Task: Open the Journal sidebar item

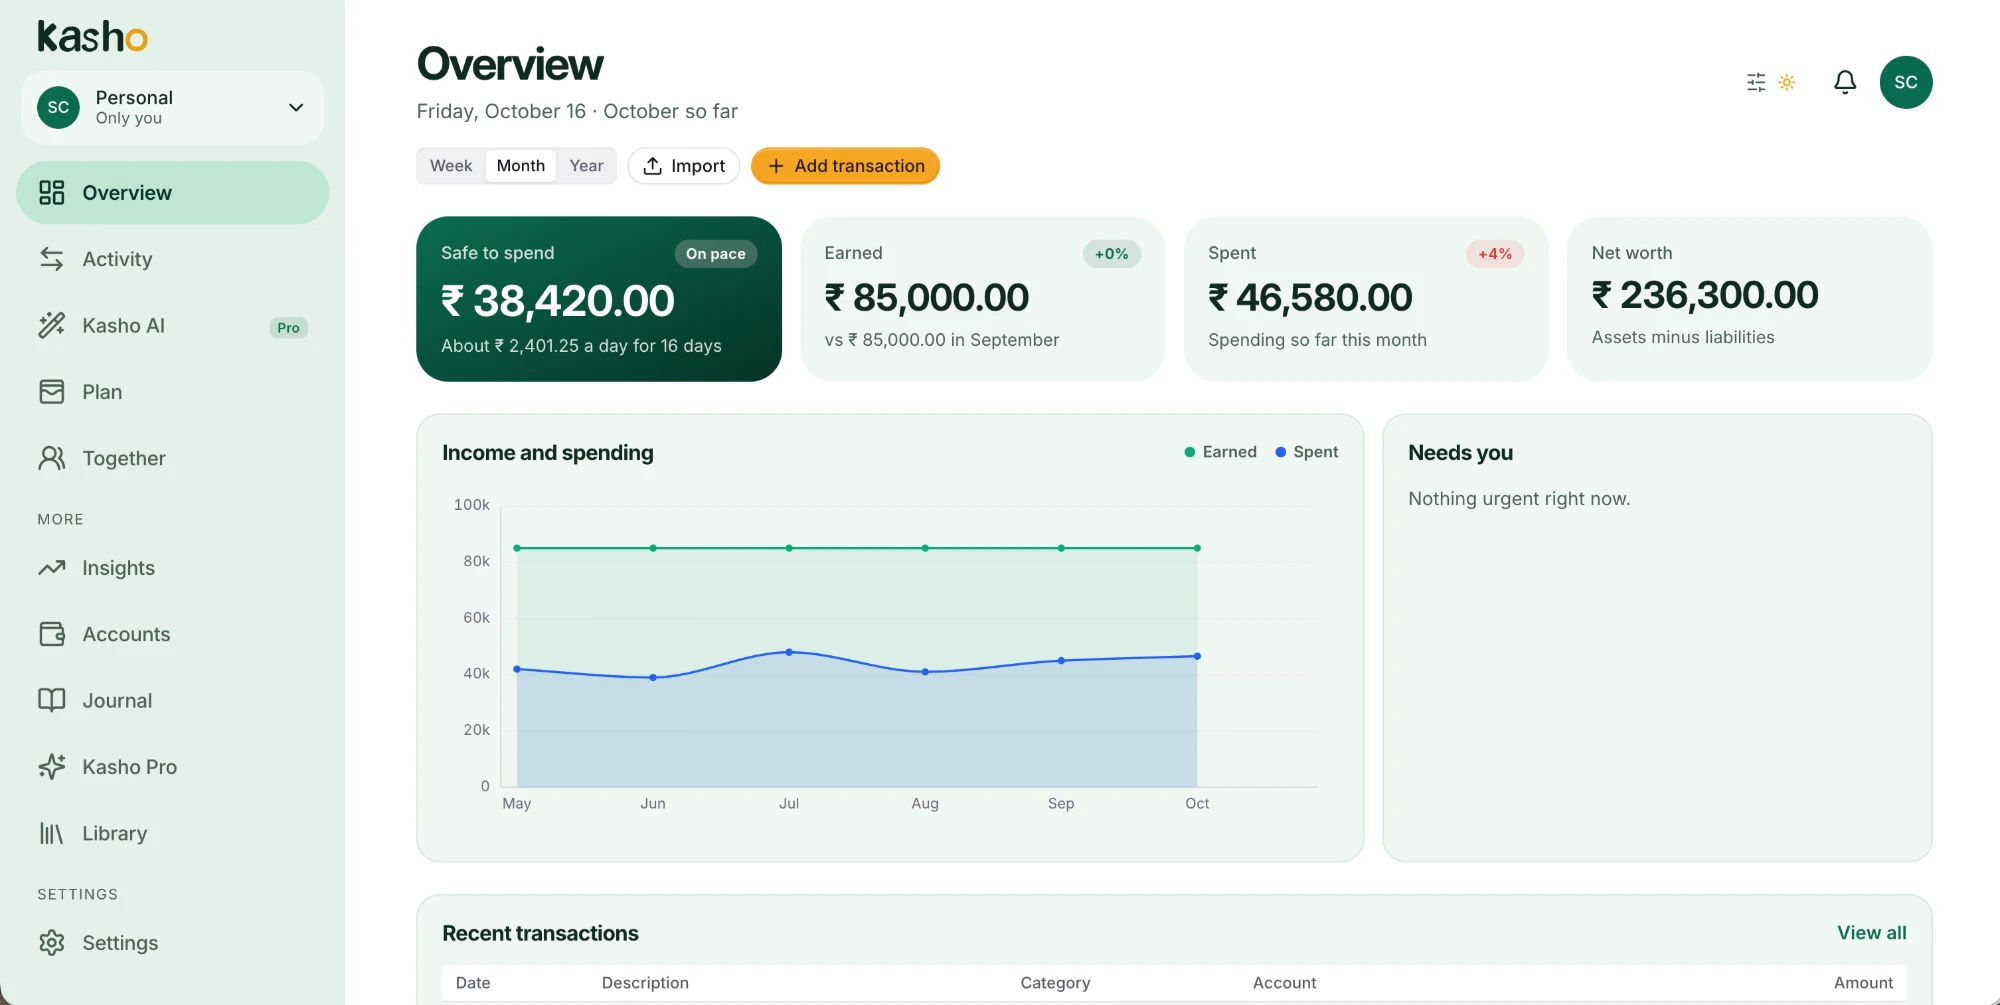Action: [x=172, y=701]
